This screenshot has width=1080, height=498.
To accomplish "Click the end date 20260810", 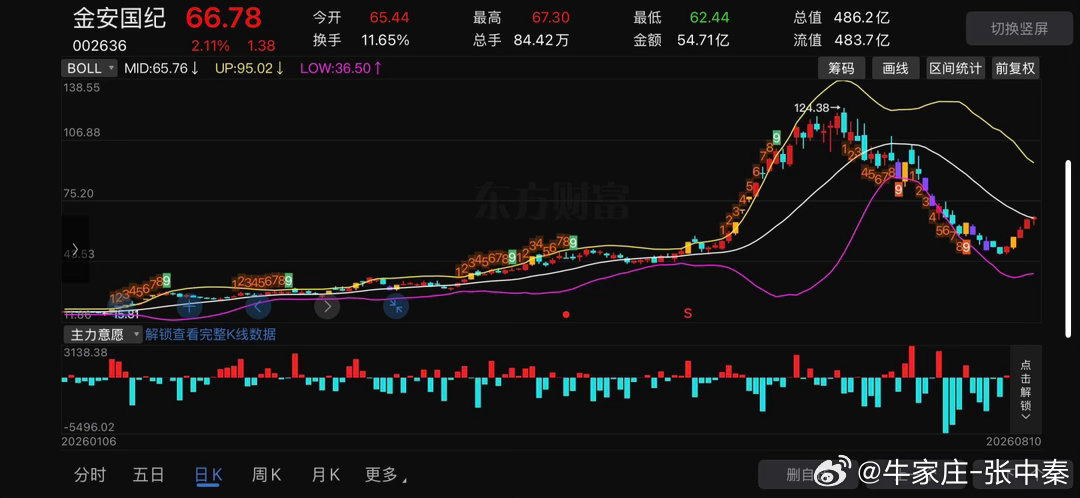I will click(x=1013, y=441).
